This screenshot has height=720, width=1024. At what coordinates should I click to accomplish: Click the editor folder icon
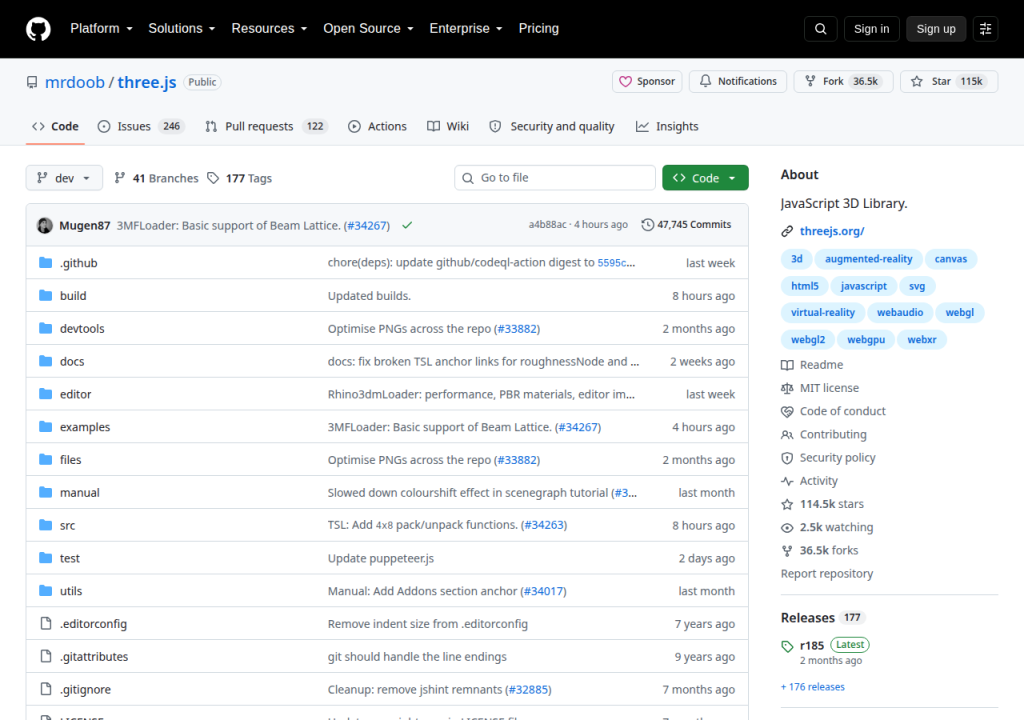click(46, 393)
